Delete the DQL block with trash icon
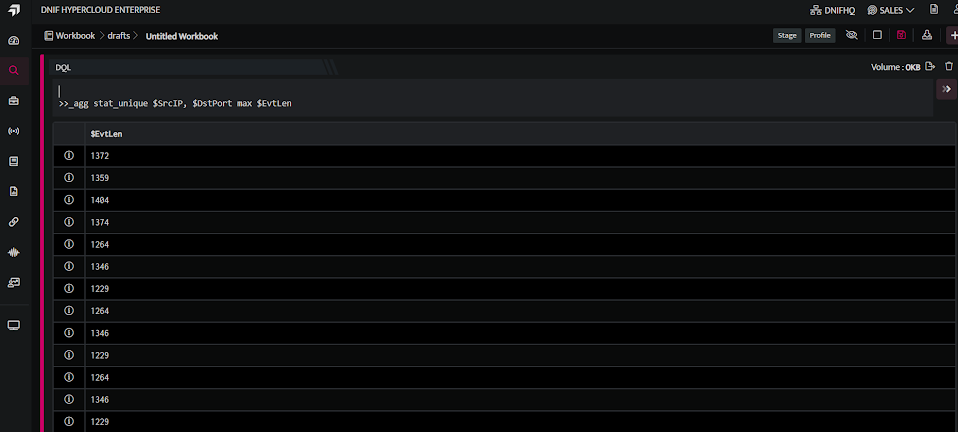The height and width of the screenshot is (432, 958). coord(948,67)
